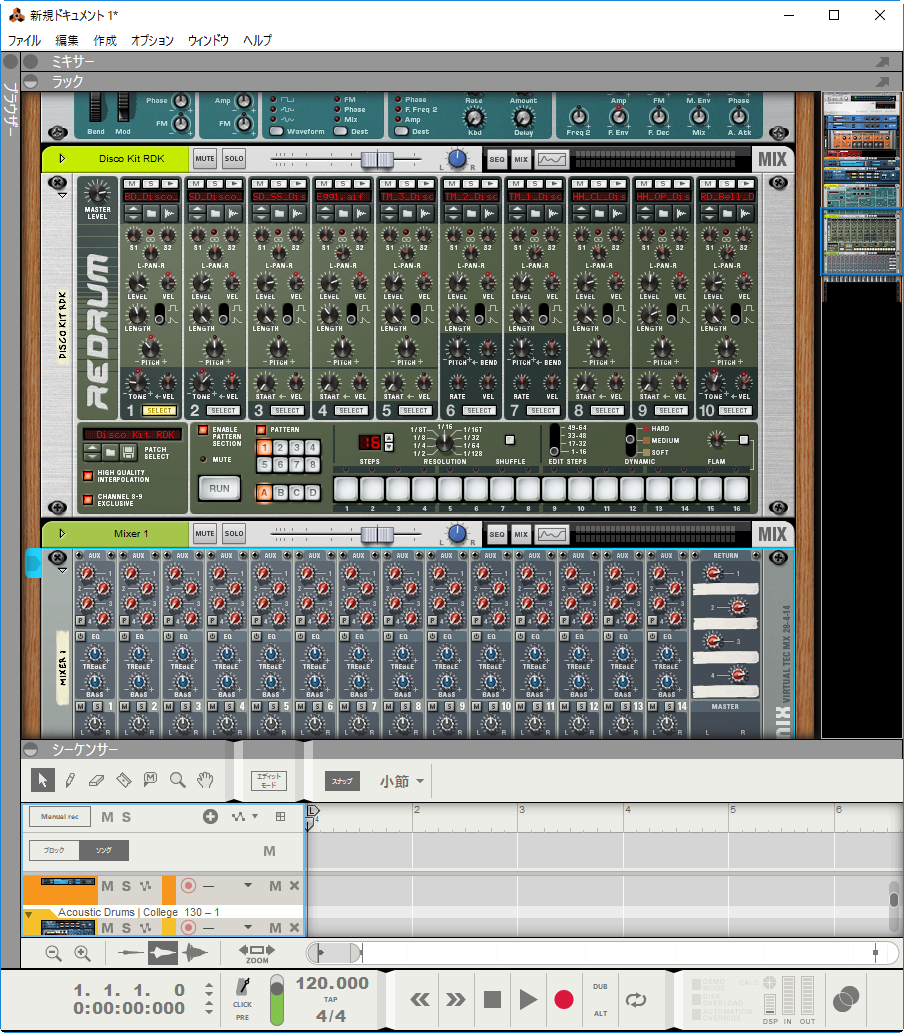Select the magnifying glass zoom tool
This screenshot has width=904, height=1033.
[177, 781]
